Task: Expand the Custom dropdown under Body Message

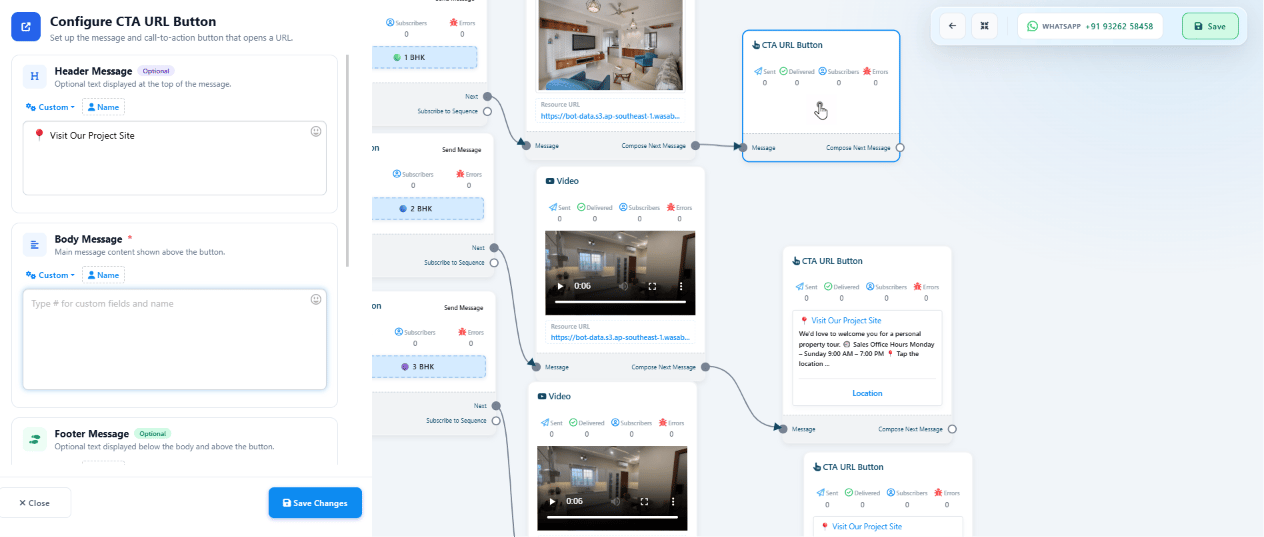Action: point(50,275)
